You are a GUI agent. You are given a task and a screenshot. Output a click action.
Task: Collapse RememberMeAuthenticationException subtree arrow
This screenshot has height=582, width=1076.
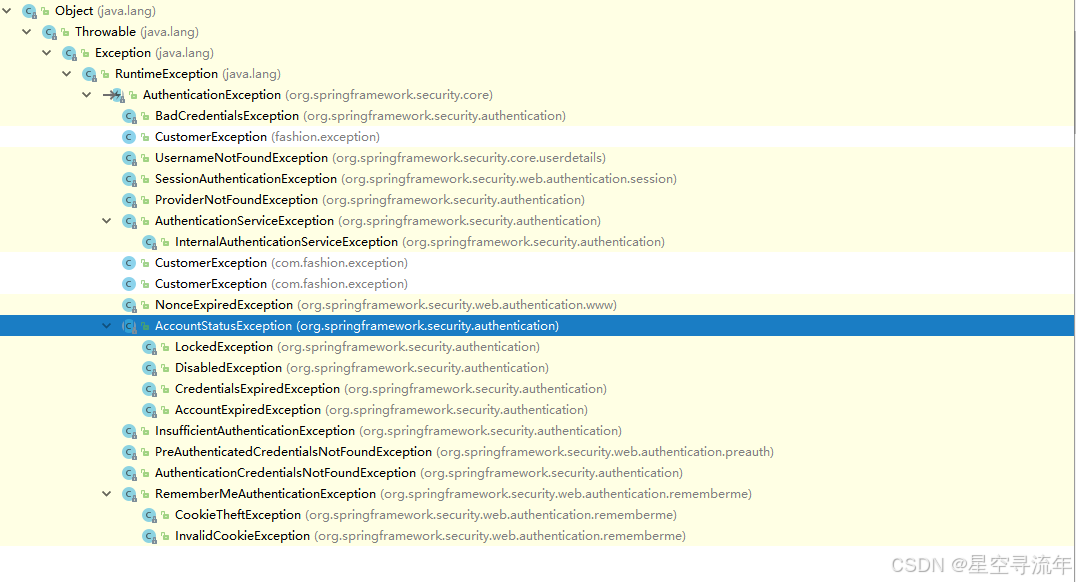(106, 494)
